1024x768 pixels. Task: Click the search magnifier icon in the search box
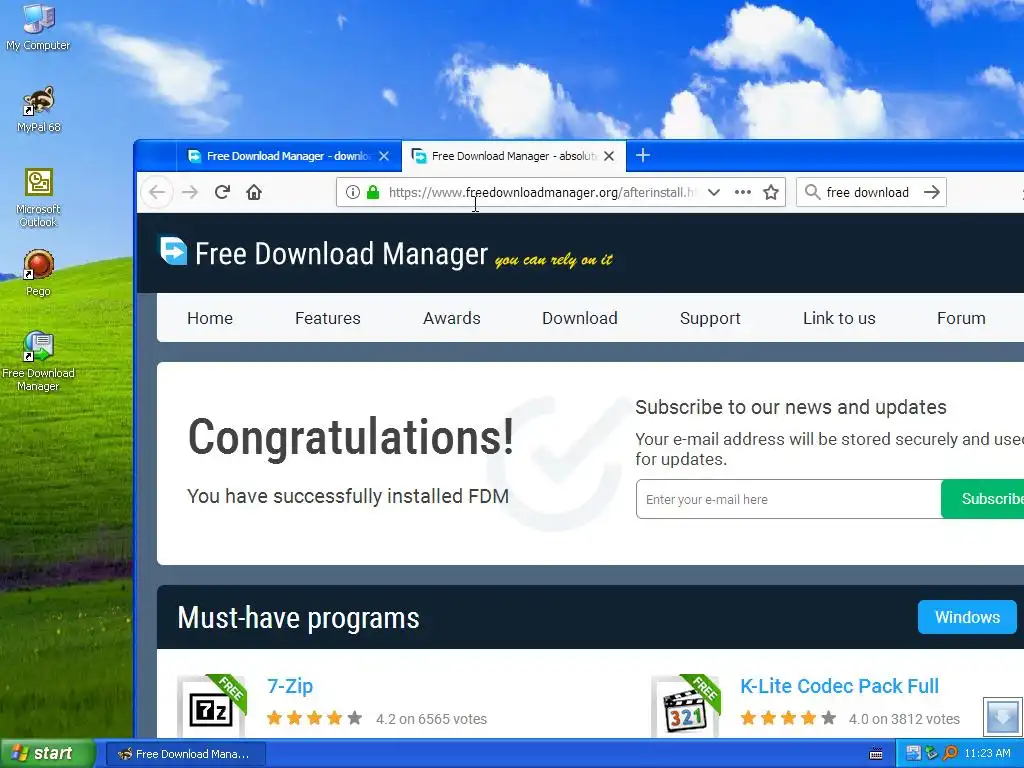(812, 192)
